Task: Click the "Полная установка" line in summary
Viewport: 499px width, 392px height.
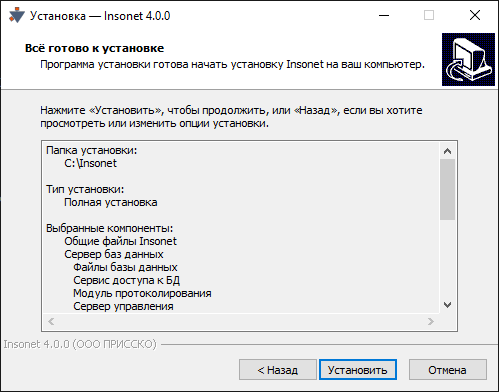Action: [111, 202]
